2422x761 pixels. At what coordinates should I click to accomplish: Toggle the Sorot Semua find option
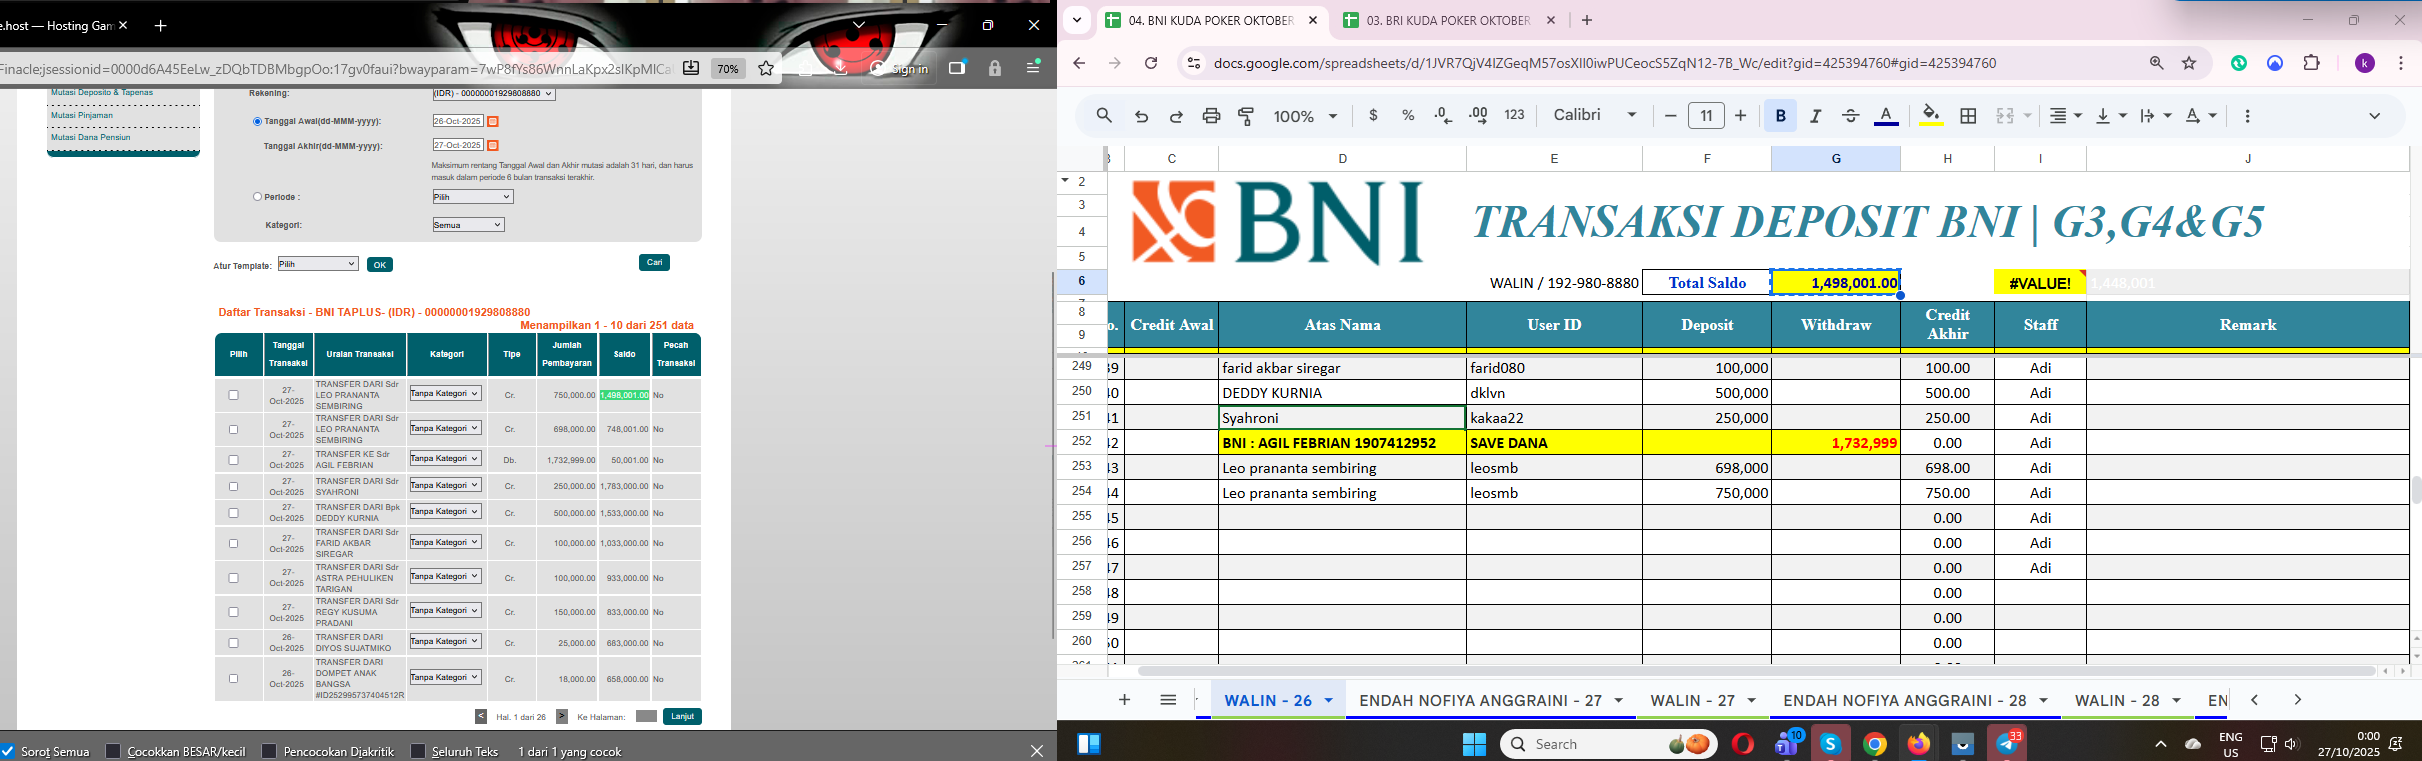pos(8,751)
